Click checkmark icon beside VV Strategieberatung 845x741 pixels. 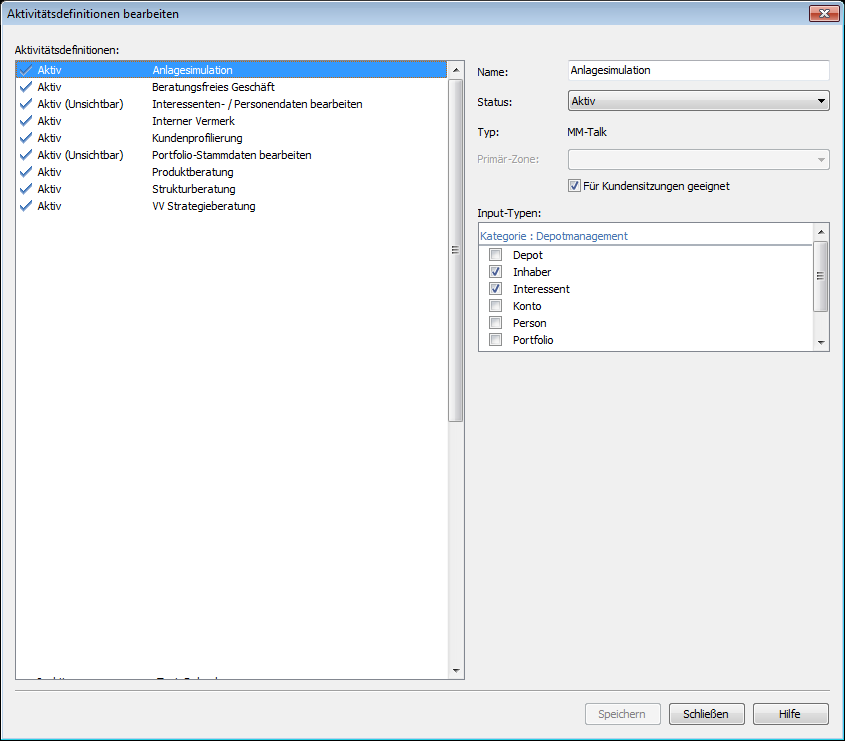click(26, 206)
